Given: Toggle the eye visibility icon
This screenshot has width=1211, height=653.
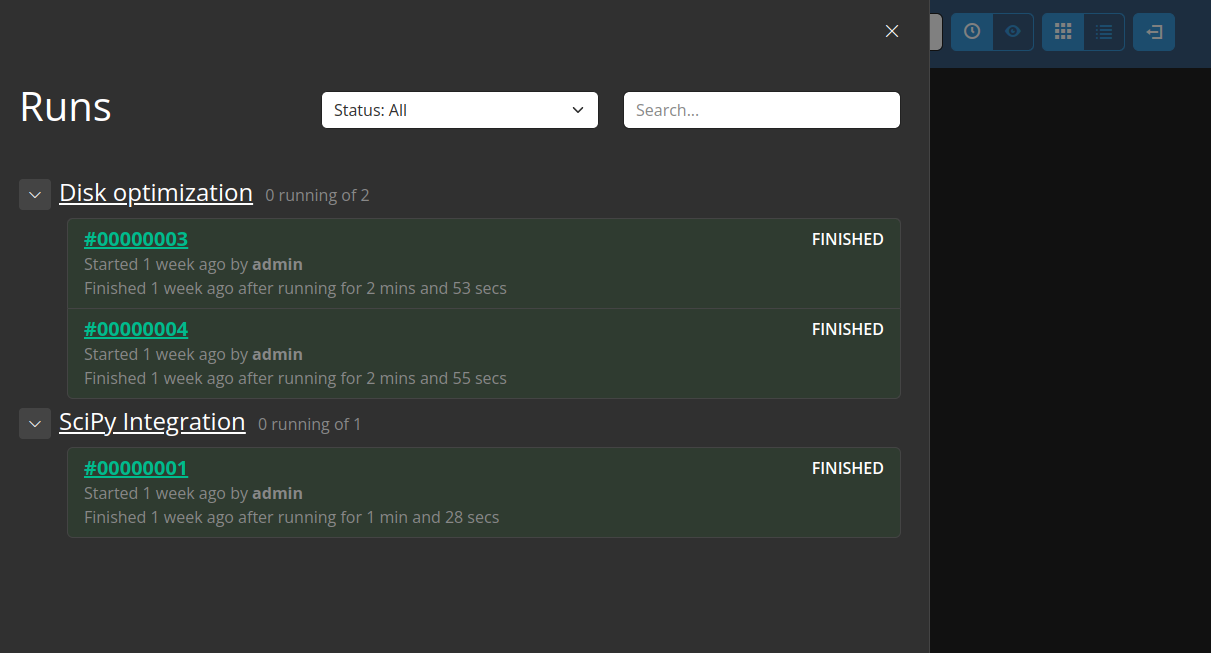Looking at the screenshot, I should point(1013,32).
